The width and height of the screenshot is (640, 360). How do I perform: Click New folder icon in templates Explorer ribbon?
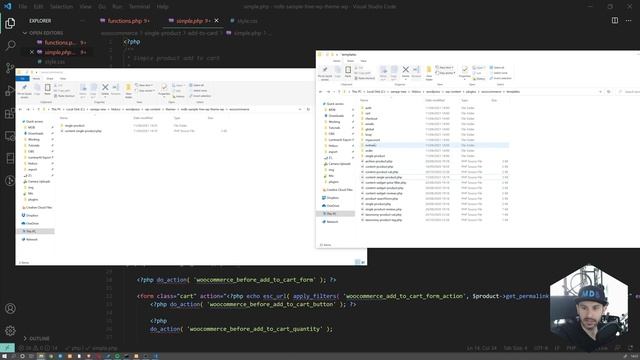pos(429,72)
